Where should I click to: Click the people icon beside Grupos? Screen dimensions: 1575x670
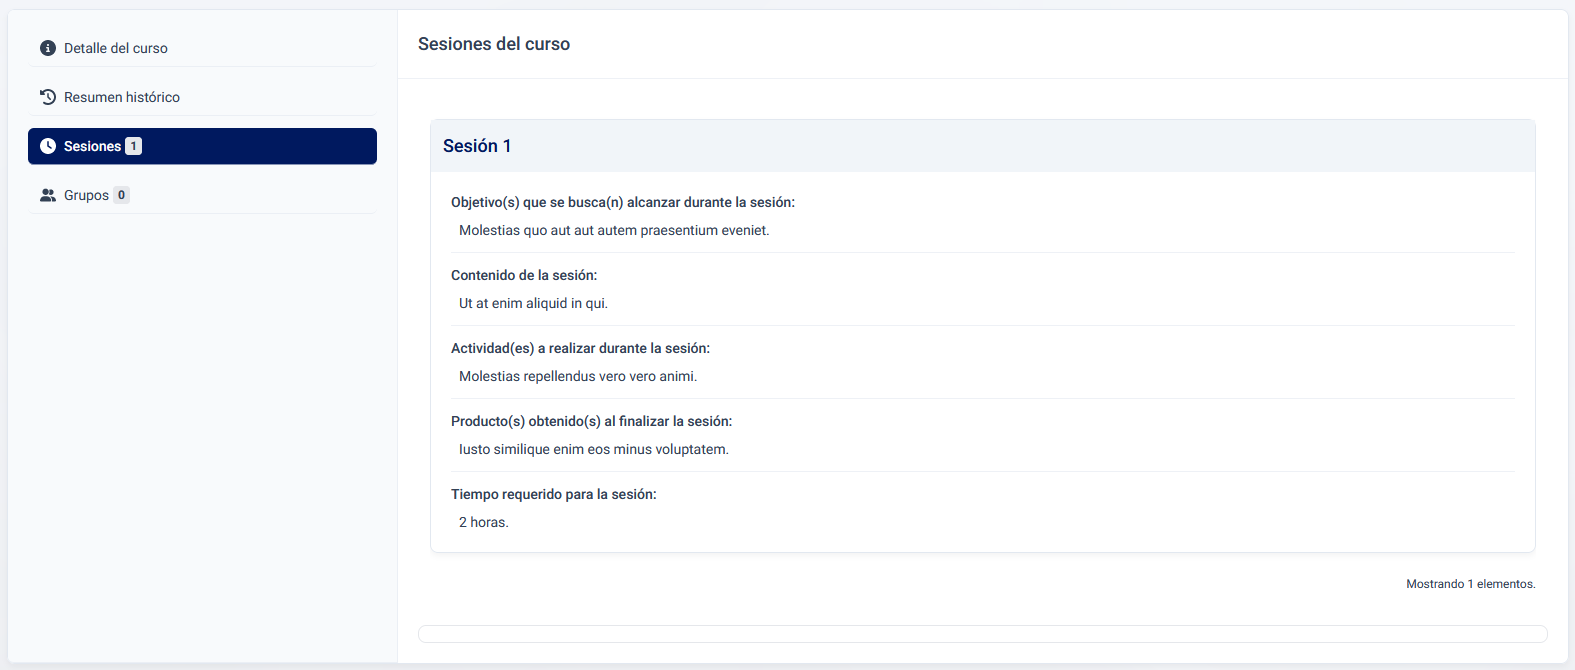[x=48, y=195]
